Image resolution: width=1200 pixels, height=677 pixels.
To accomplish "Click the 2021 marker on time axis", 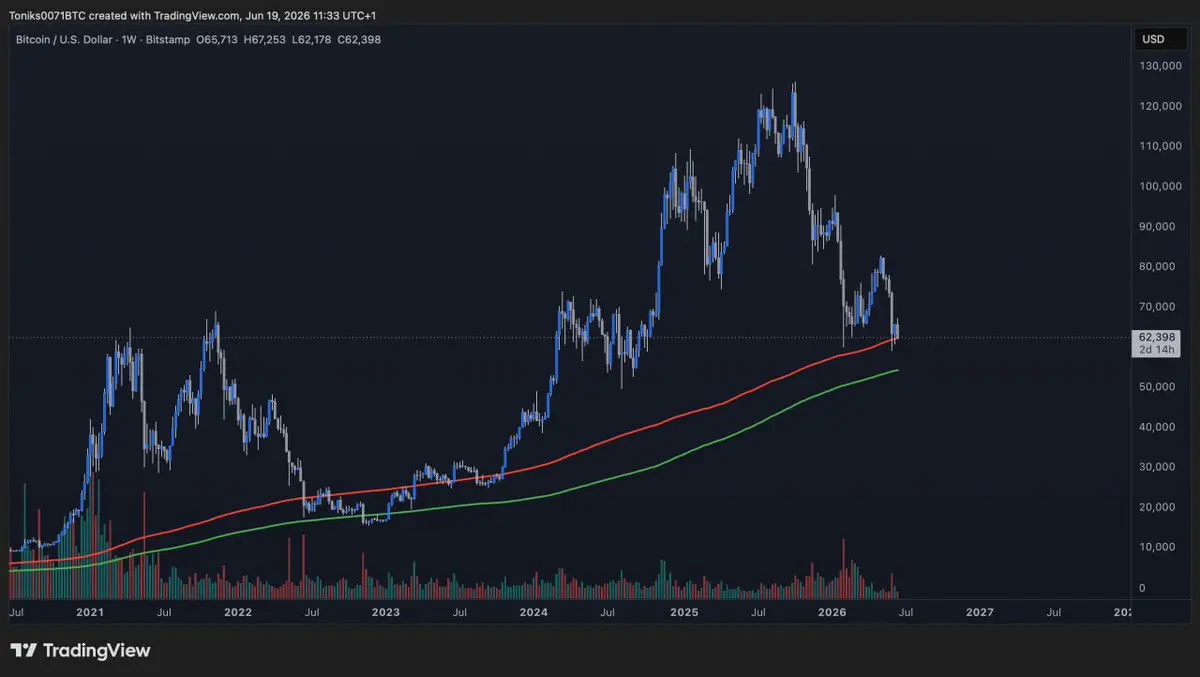I will pos(90,611).
